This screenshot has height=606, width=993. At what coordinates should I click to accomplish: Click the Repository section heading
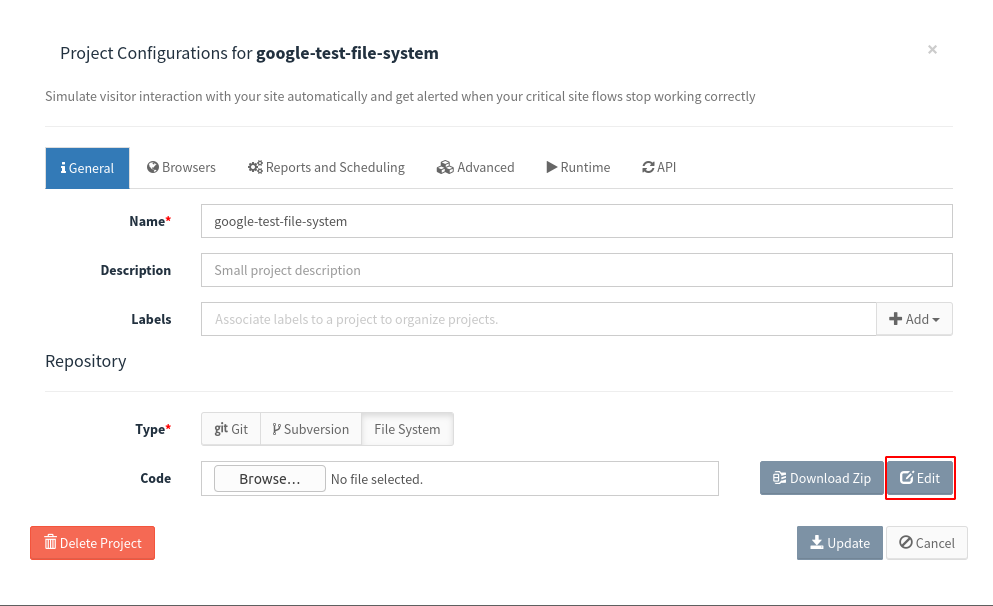(85, 361)
